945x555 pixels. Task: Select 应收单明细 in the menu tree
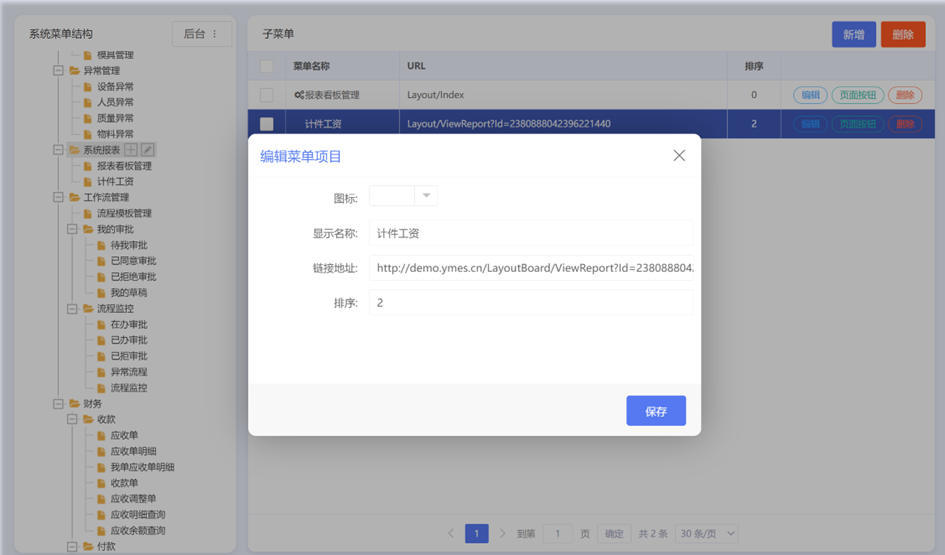133,451
